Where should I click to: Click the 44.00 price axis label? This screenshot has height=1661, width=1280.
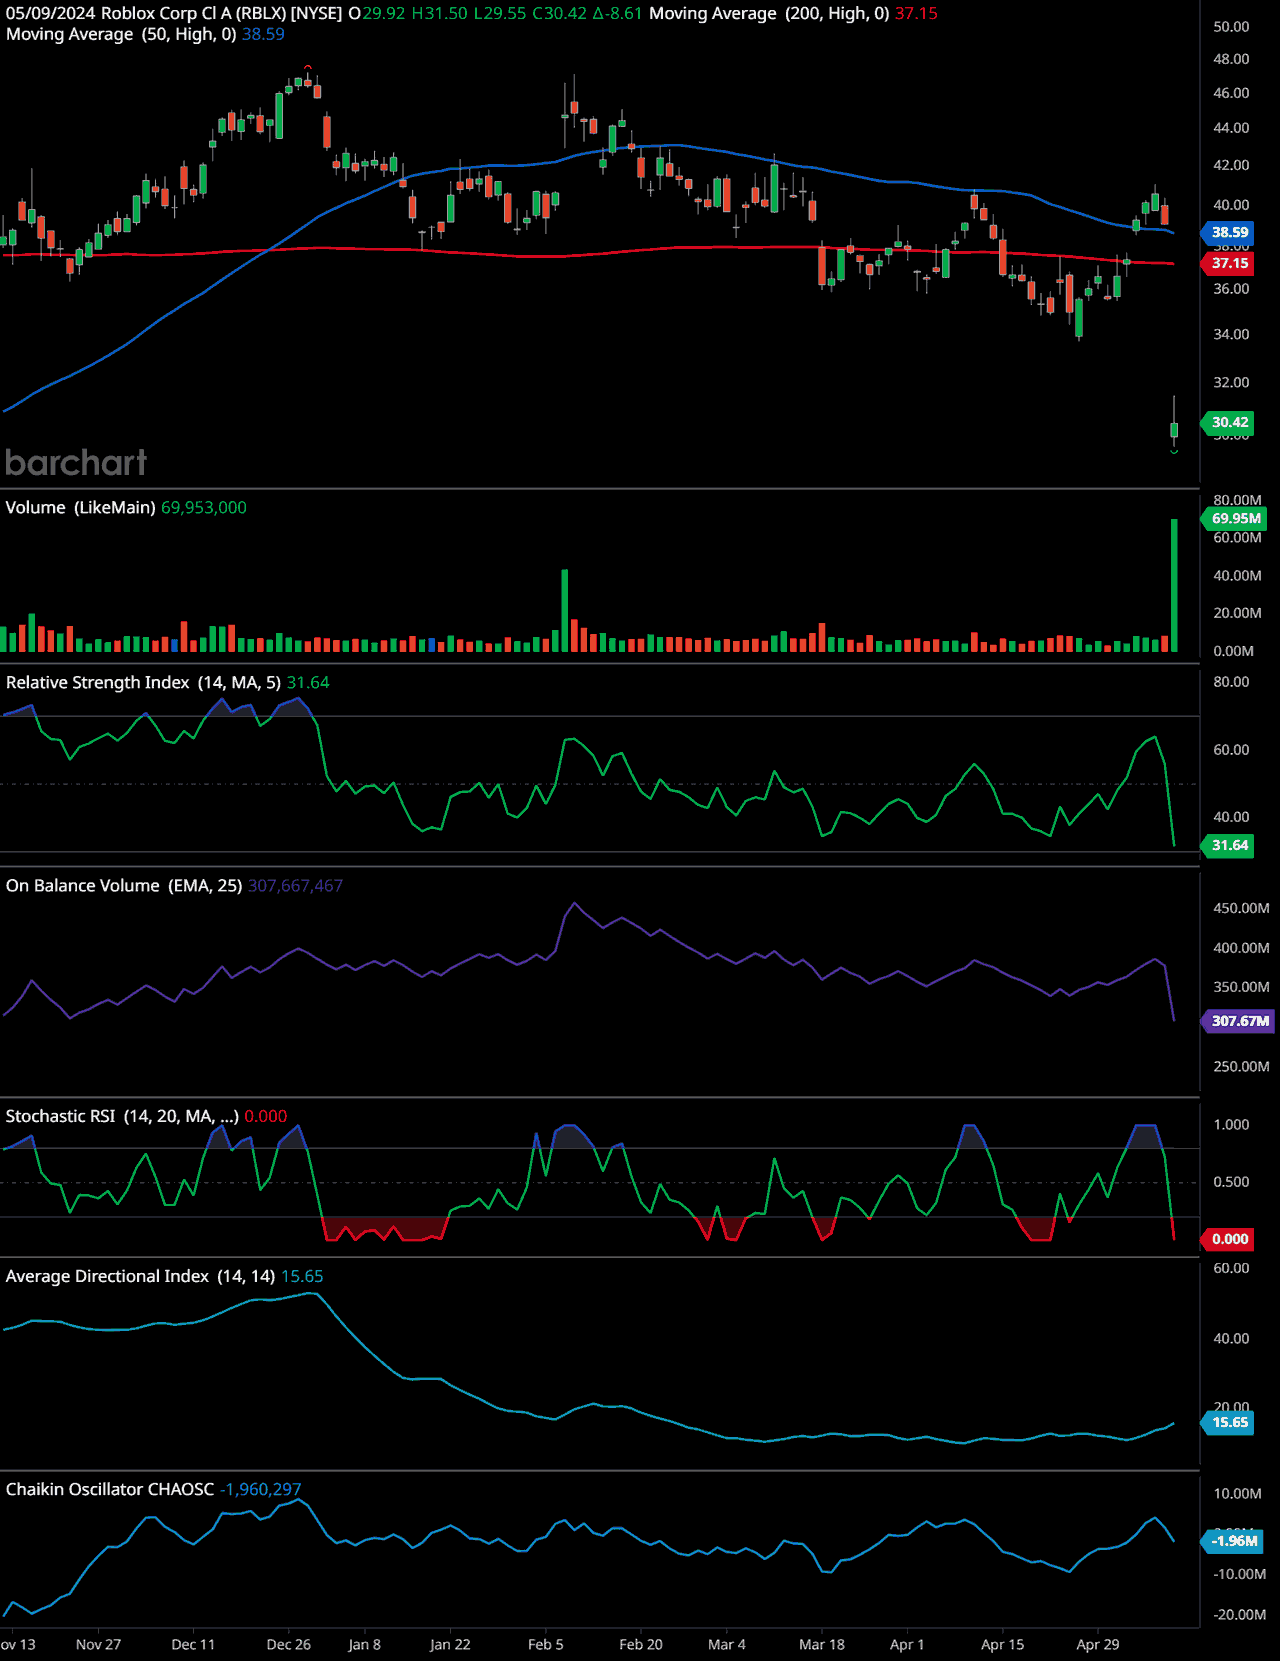coord(1231,128)
